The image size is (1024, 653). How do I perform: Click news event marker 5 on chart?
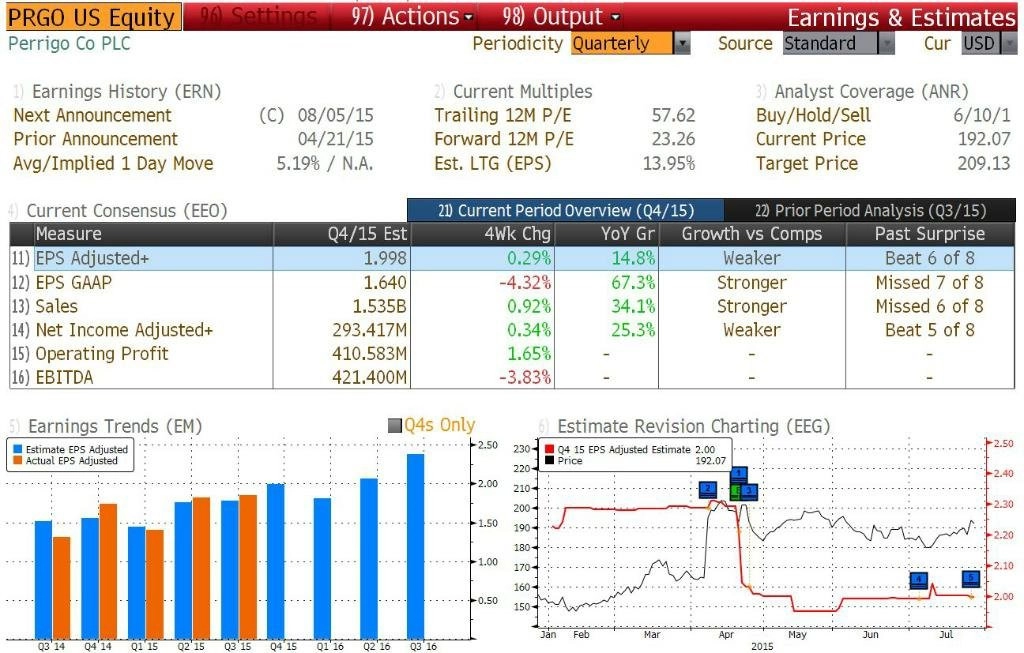click(x=971, y=578)
